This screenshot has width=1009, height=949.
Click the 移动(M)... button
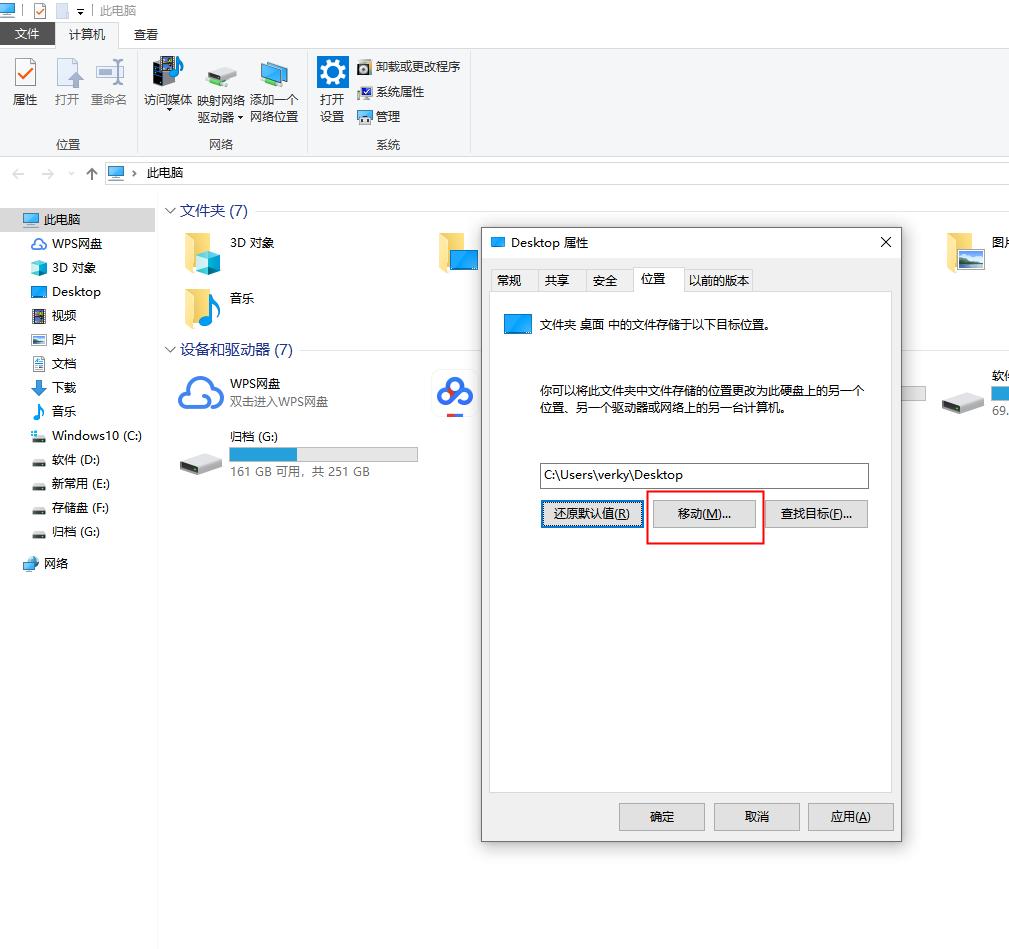click(704, 514)
